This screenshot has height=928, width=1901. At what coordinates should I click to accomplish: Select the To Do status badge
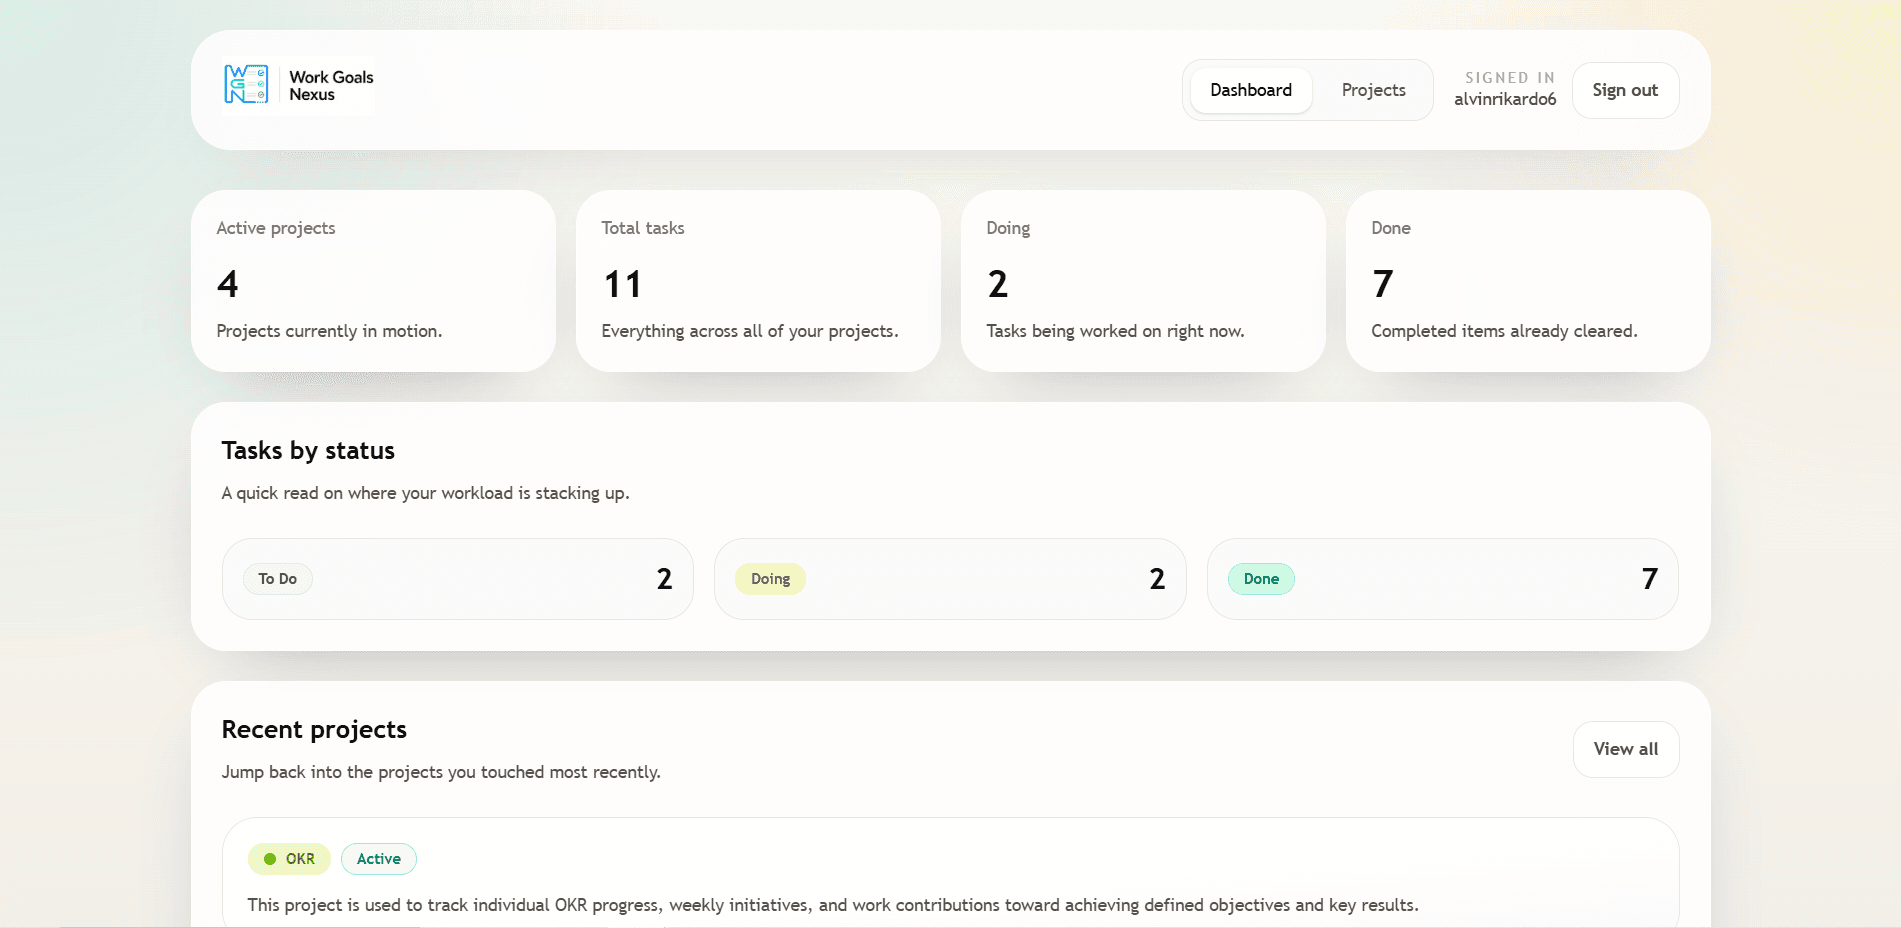click(278, 579)
